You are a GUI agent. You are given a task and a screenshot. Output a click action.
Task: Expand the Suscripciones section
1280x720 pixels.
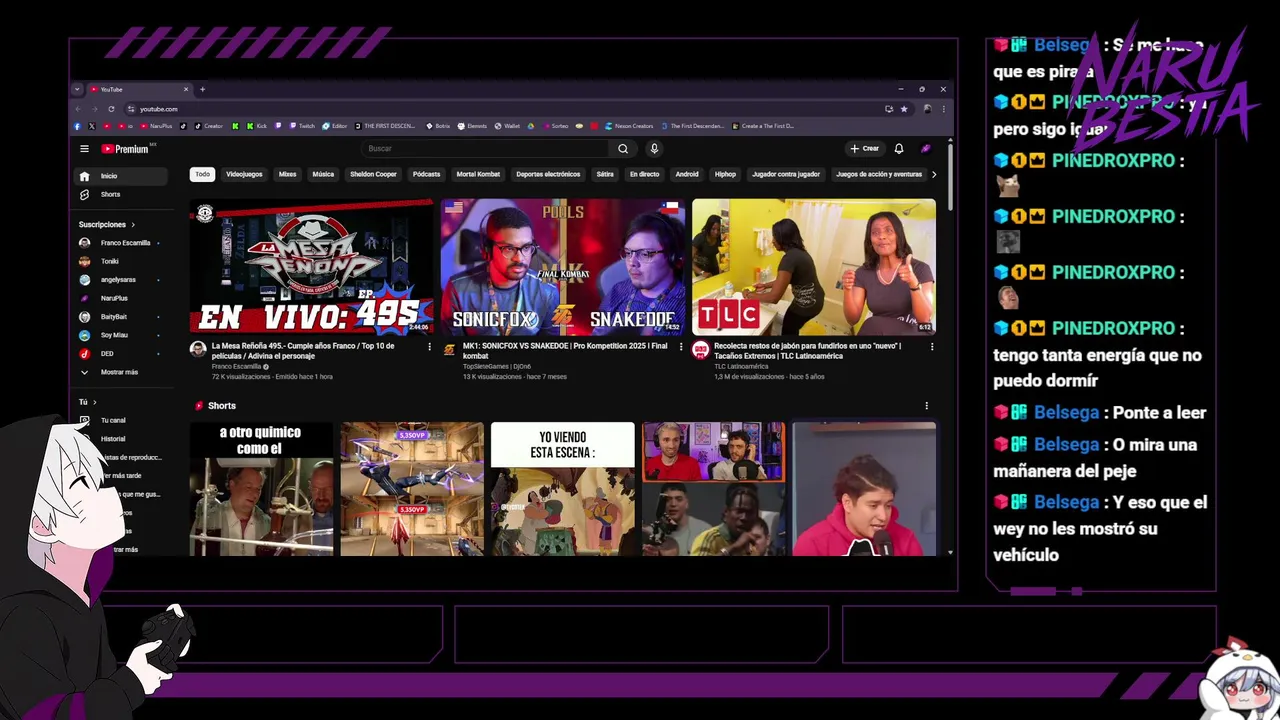(x=107, y=225)
